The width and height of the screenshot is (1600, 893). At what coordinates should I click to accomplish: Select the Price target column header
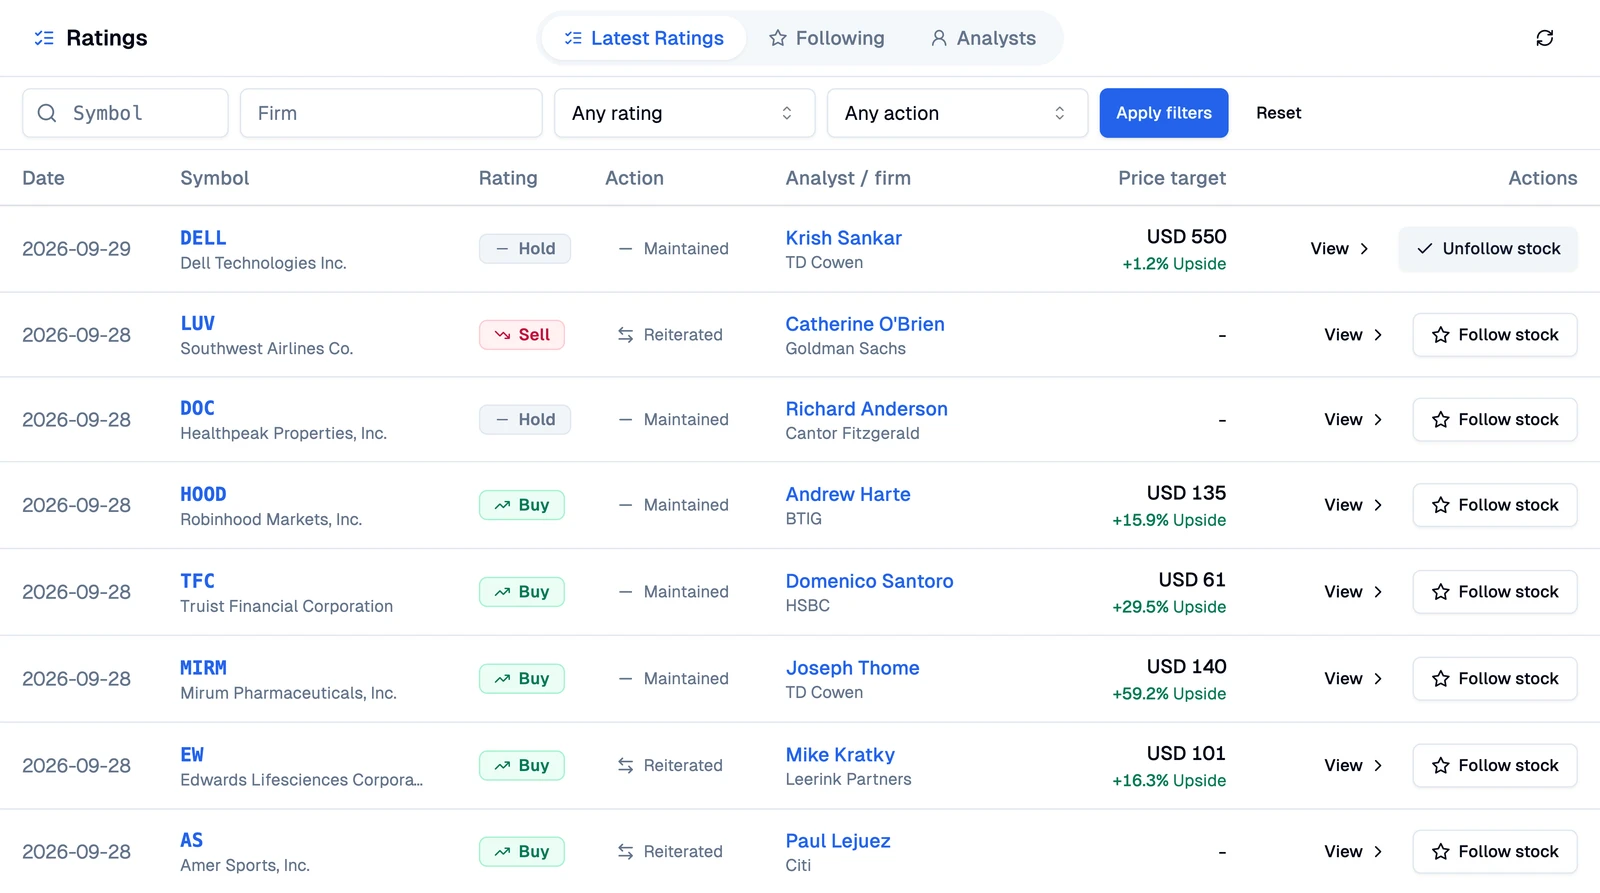pos(1172,178)
